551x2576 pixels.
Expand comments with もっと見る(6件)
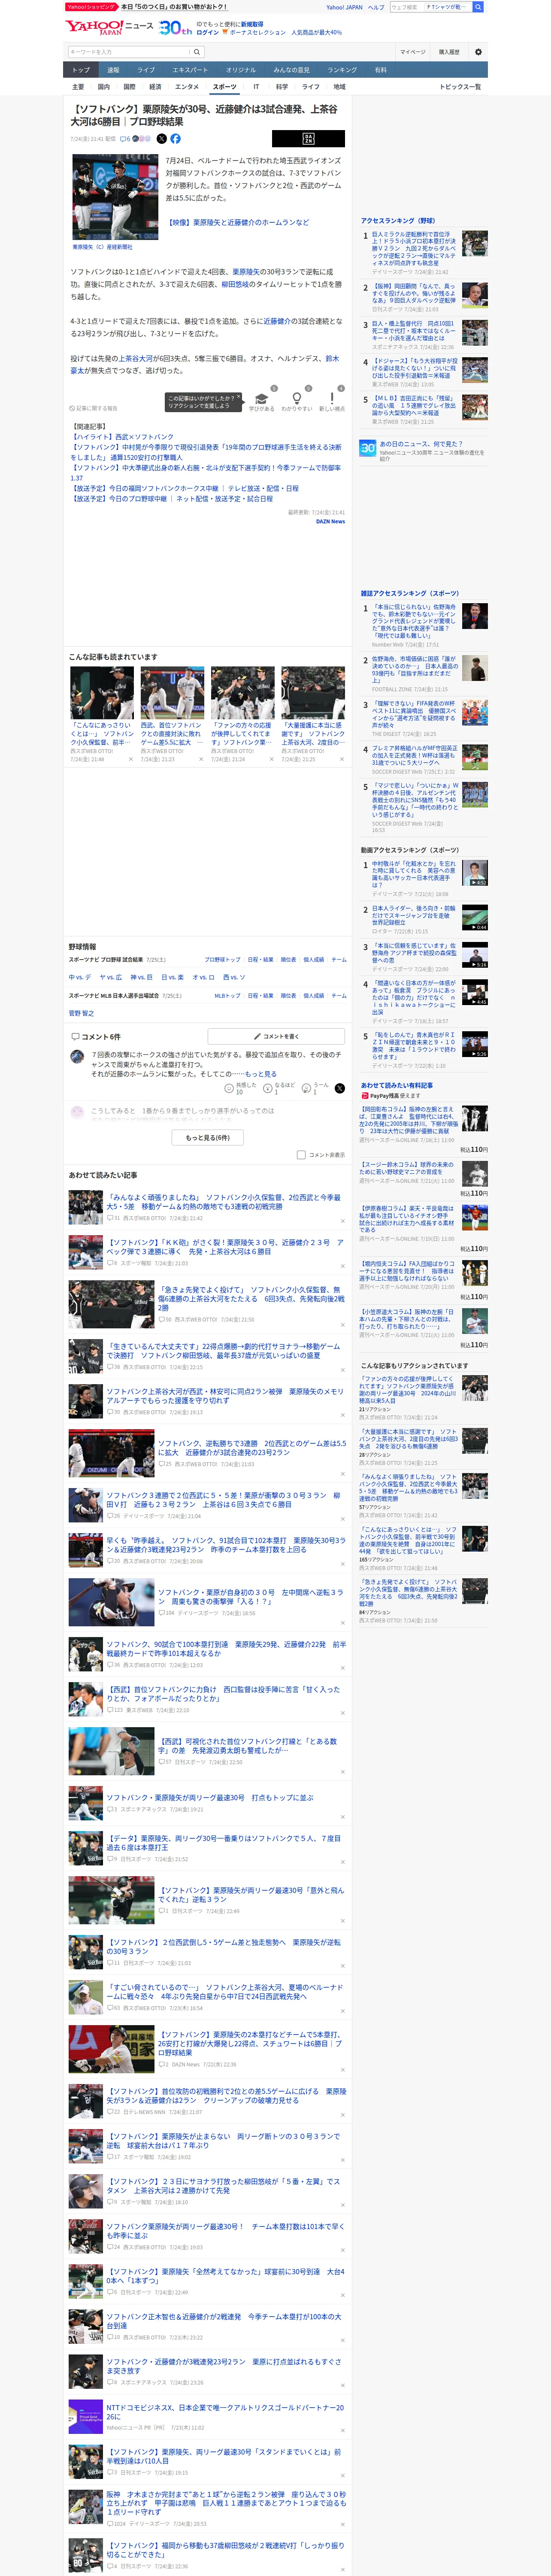click(x=208, y=1137)
